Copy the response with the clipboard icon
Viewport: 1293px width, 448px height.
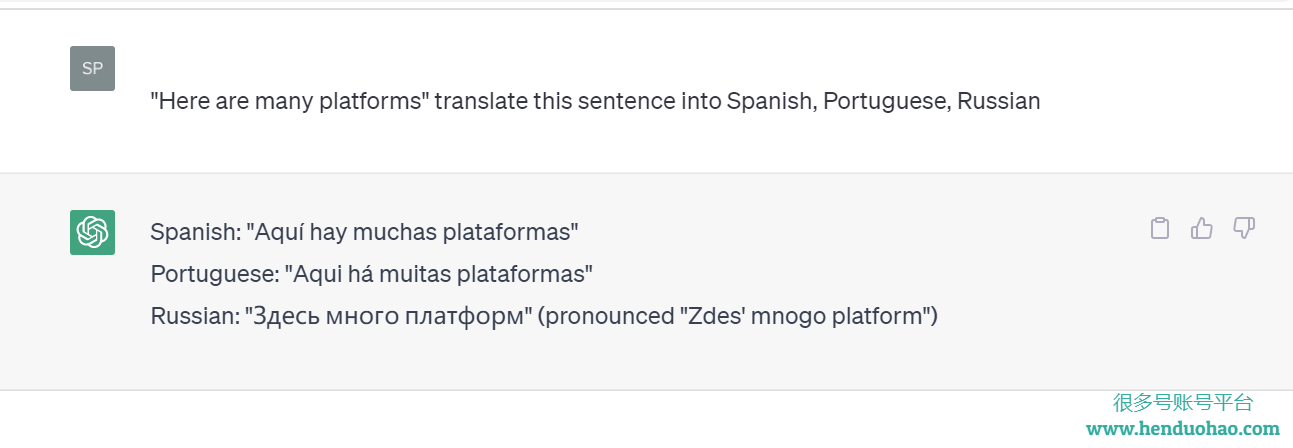(x=1160, y=228)
